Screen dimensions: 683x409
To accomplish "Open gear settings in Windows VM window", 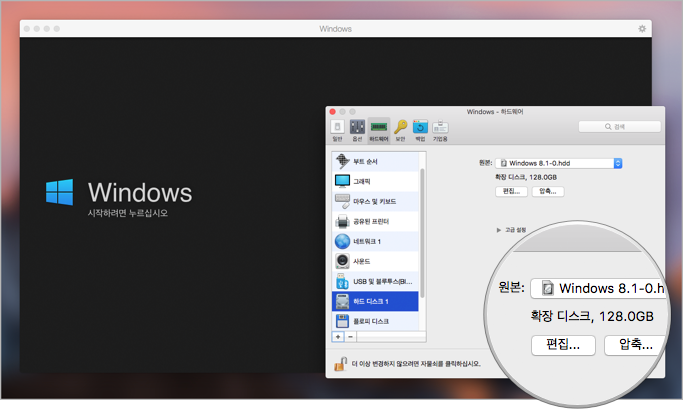I will coord(642,29).
